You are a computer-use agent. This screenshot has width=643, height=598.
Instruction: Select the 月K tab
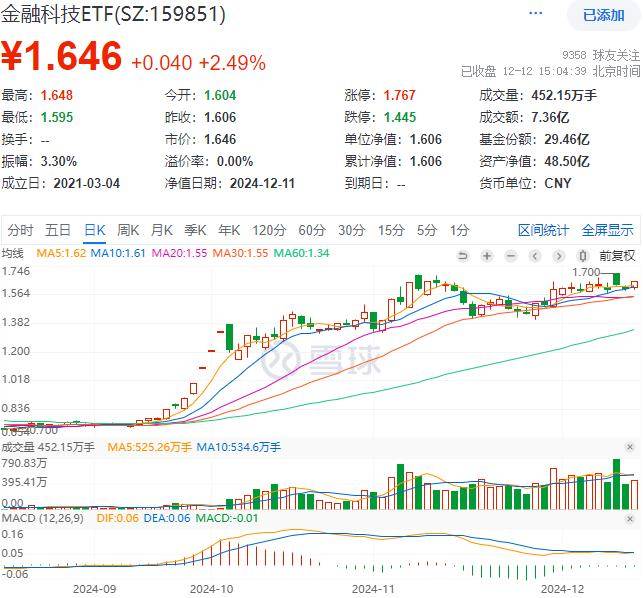162,230
